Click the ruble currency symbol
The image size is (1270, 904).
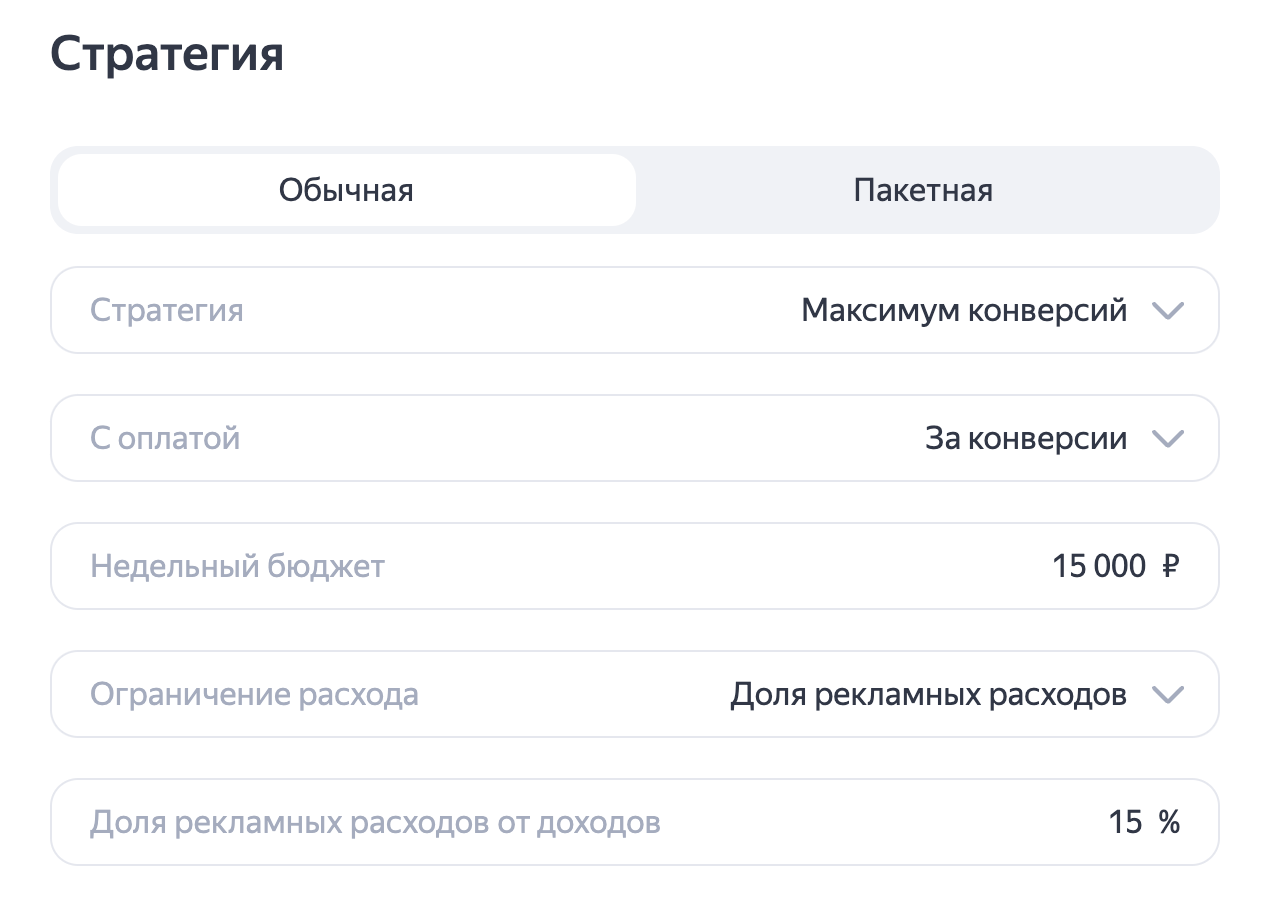pyautogui.click(x=1171, y=567)
